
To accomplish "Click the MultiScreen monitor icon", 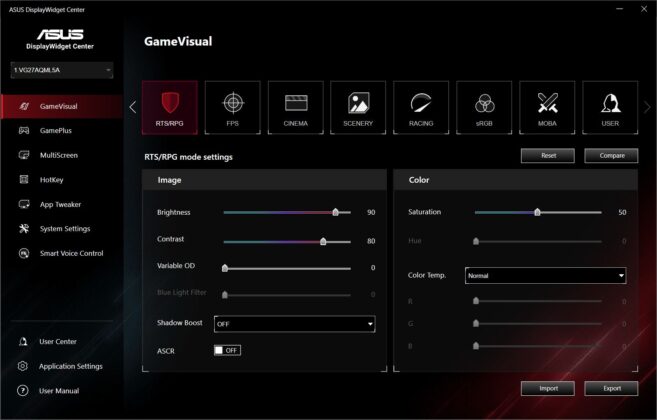I will (x=24, y=155).
